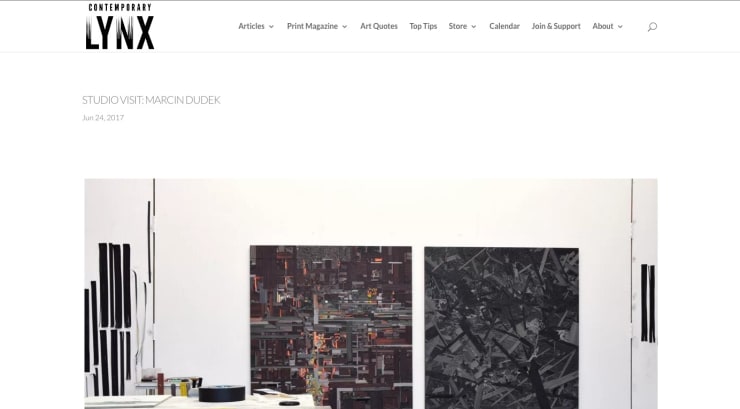Expand the Print Magazine chevron

[345, 27]
